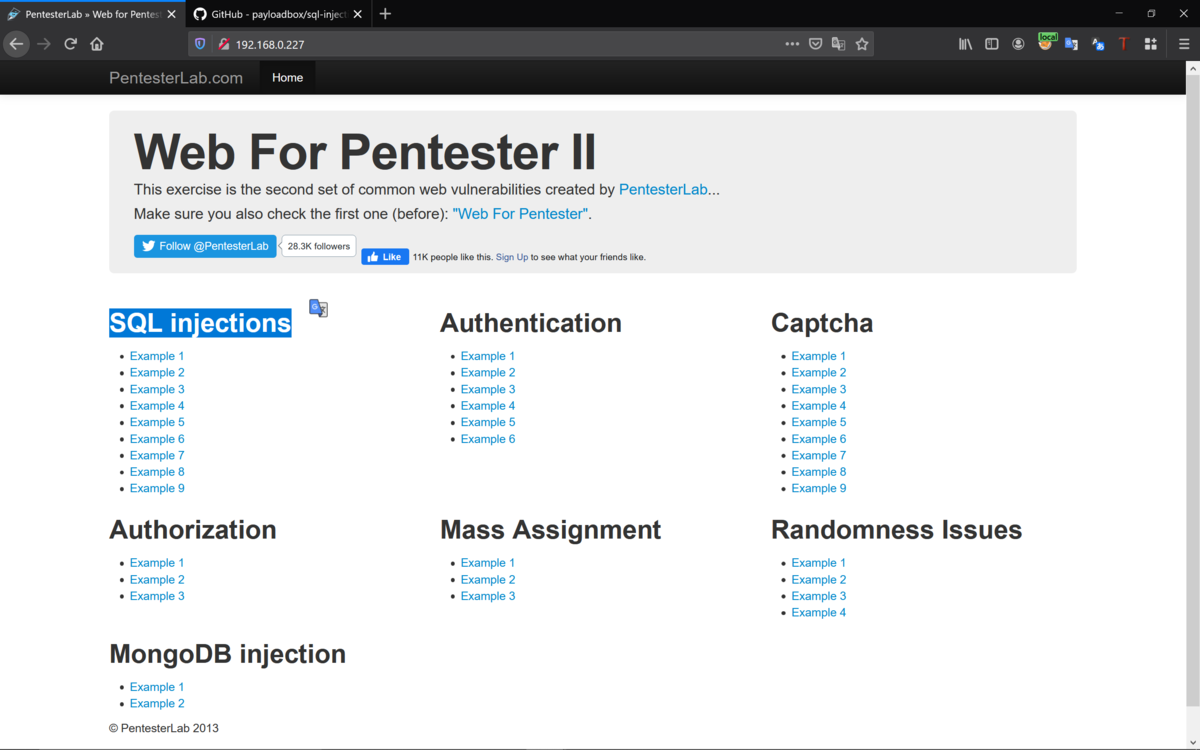Open Captcha Example 7
Screen dimensions: 1200x750
pos(819,455)
